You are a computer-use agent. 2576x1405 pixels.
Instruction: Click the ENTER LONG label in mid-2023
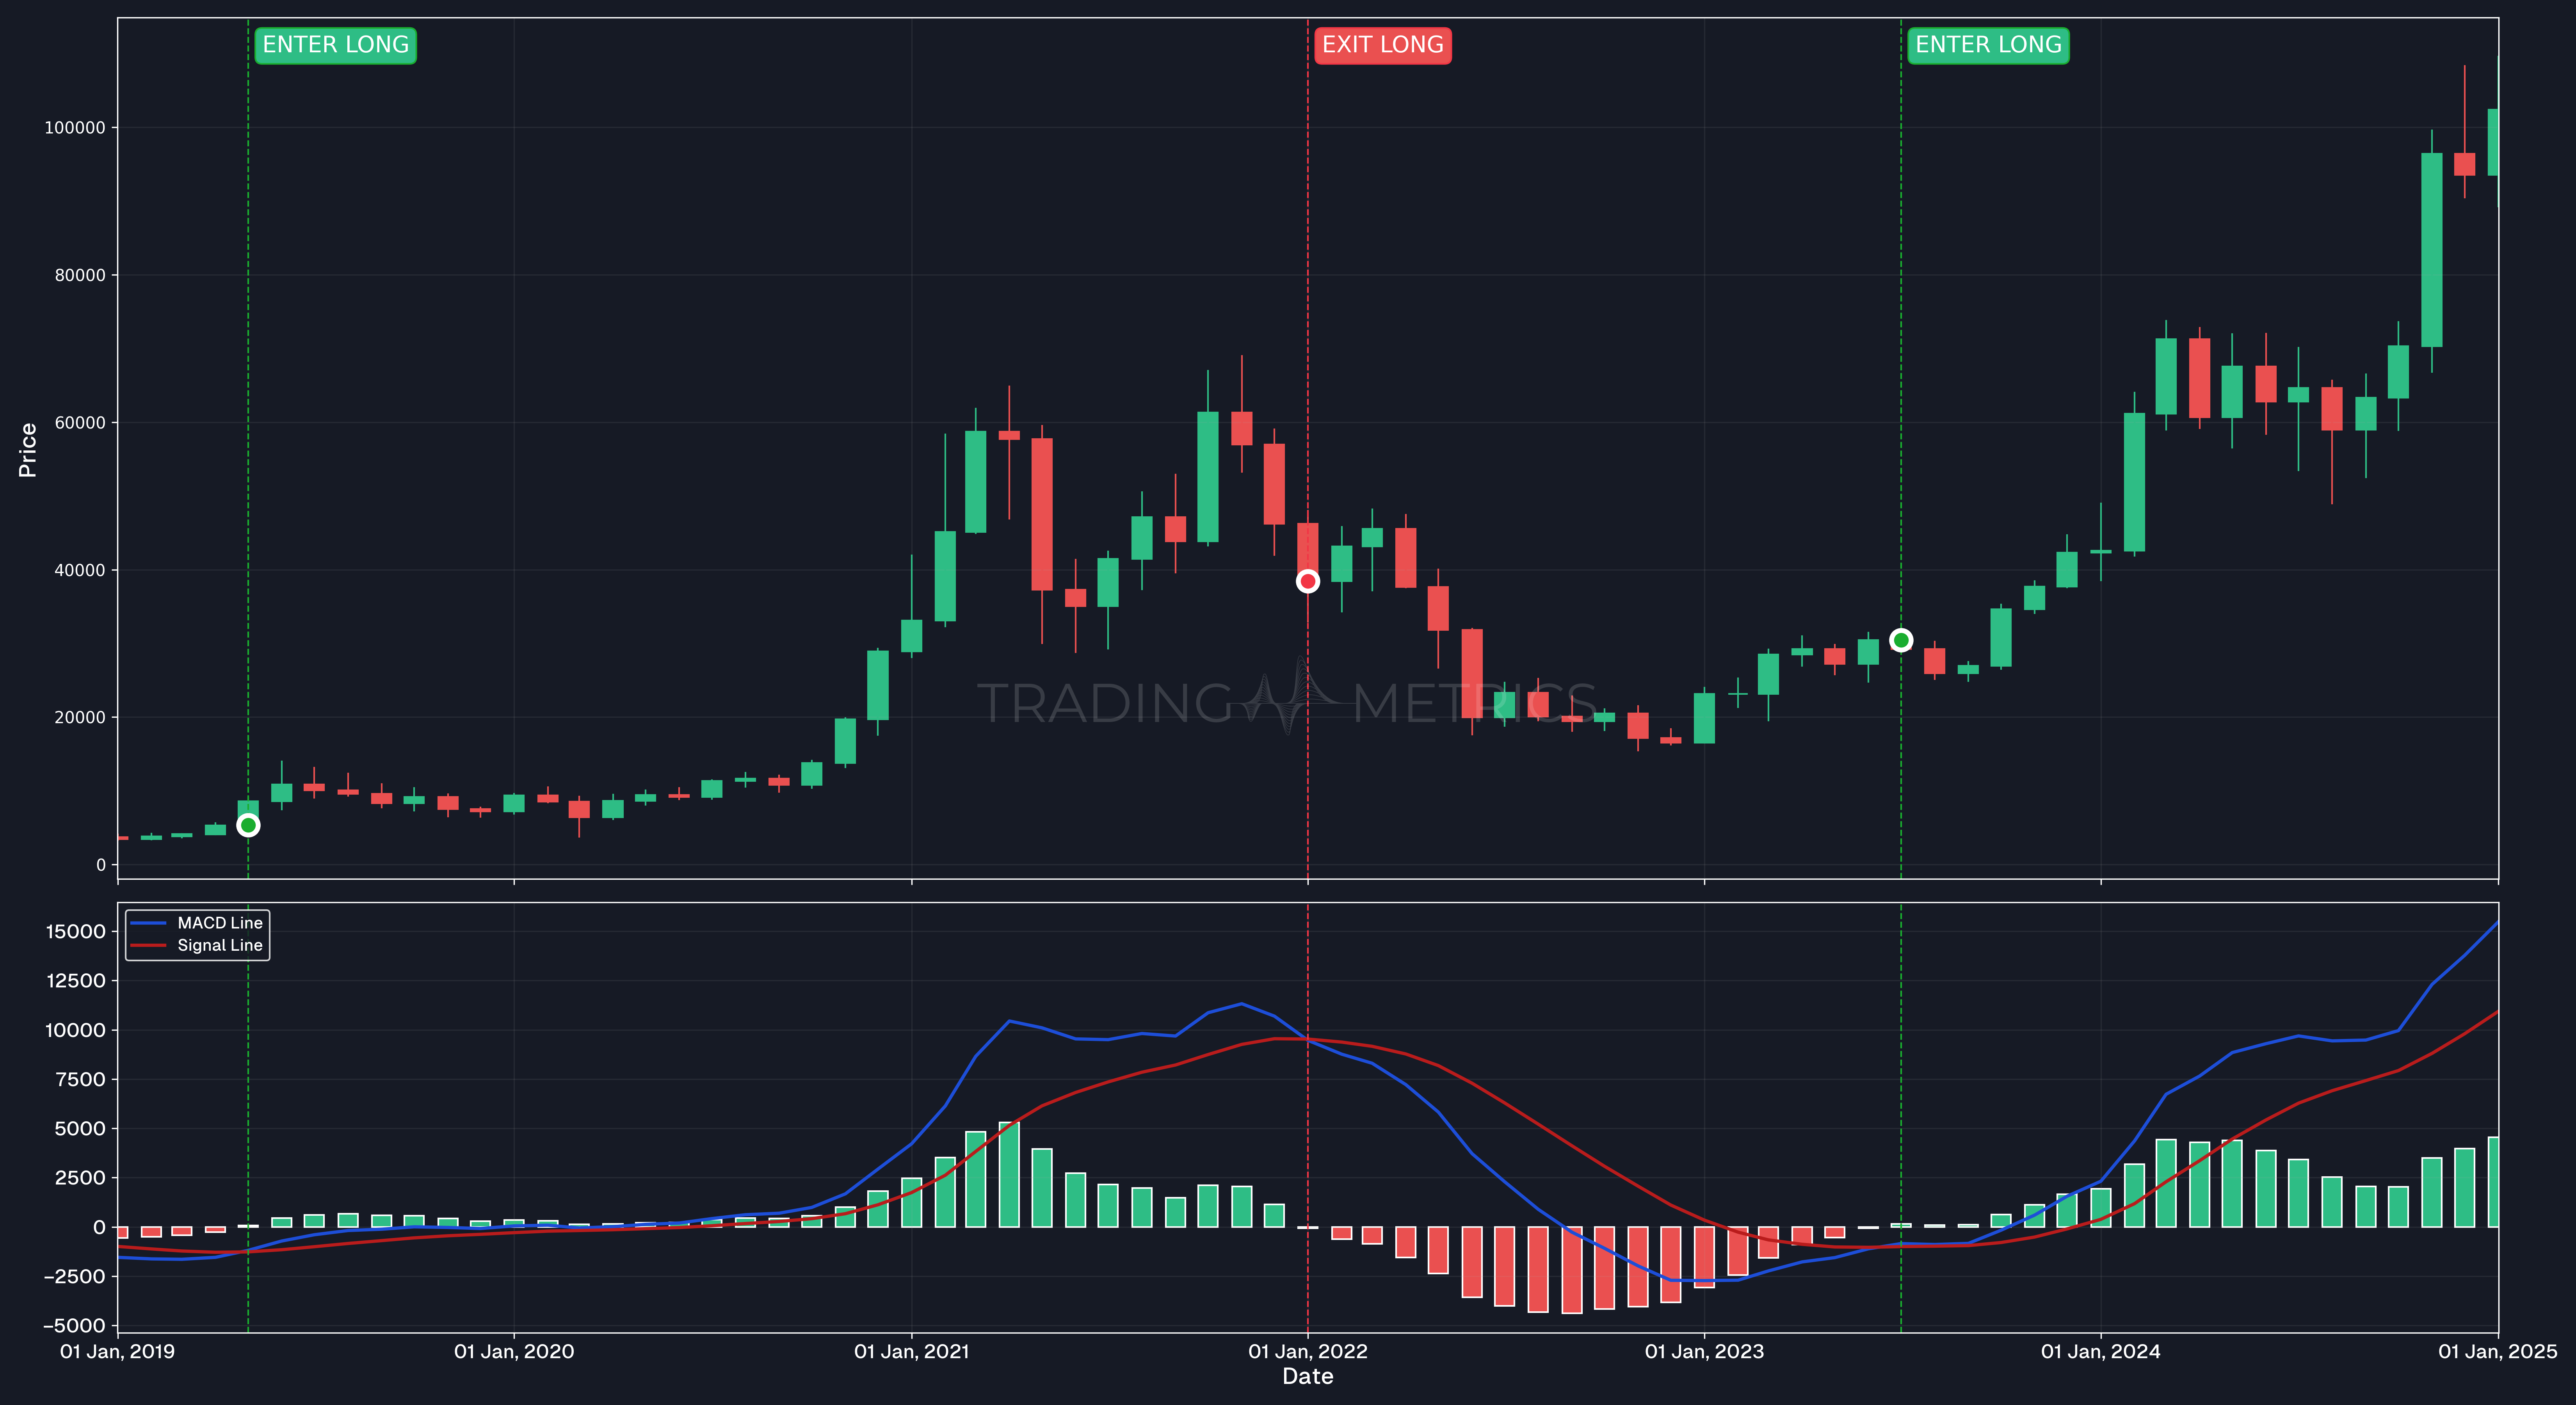tap(1988, 45)
